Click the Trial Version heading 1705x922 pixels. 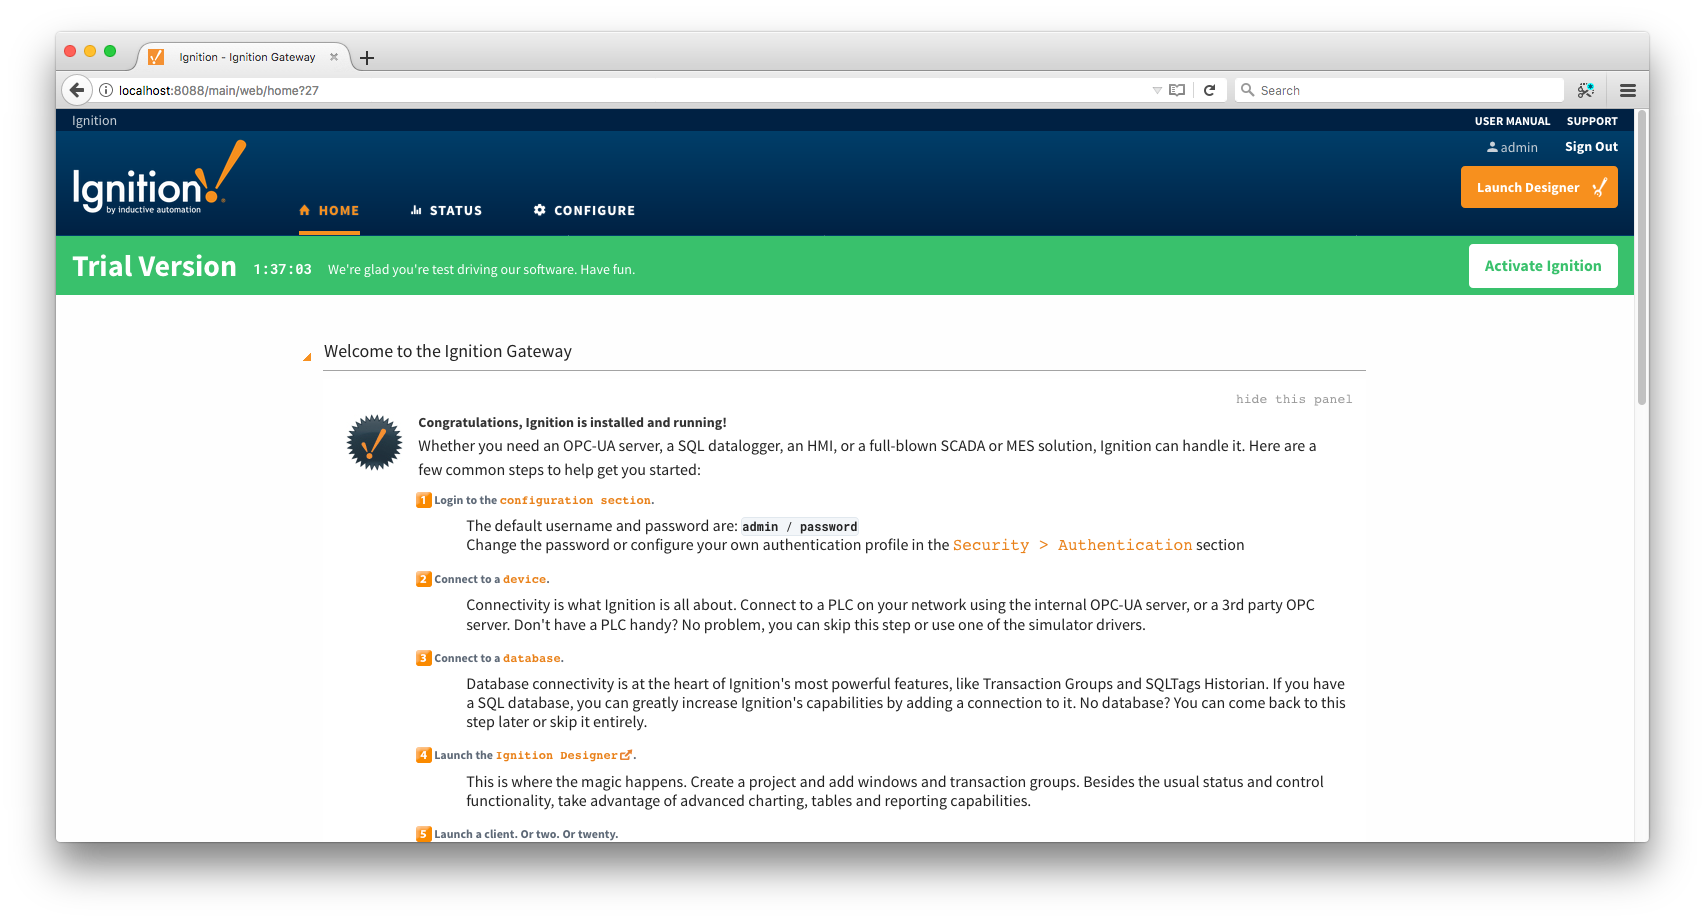click(154, 266)
